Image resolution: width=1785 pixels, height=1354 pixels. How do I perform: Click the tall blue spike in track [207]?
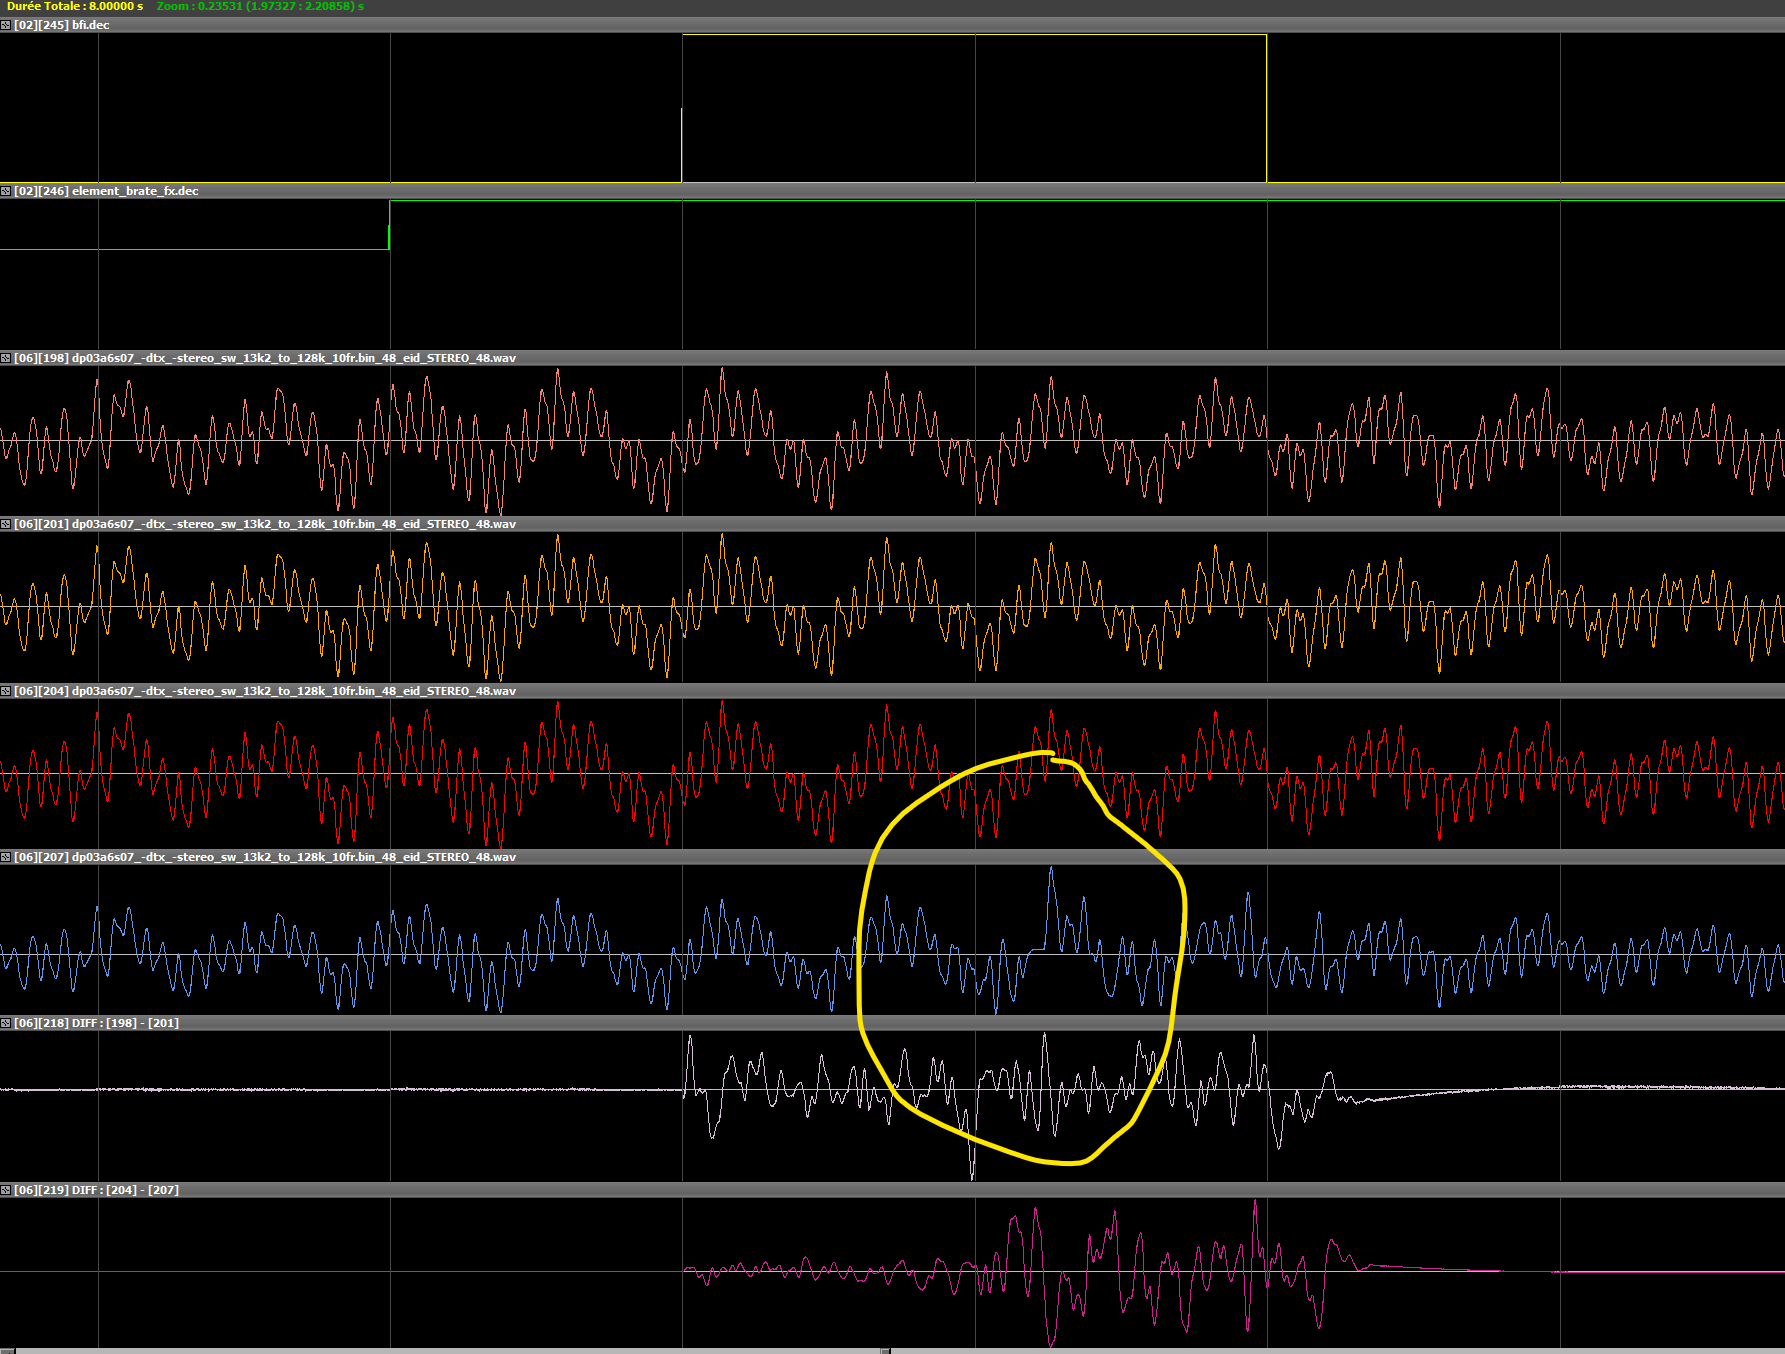click(1051, 872)
